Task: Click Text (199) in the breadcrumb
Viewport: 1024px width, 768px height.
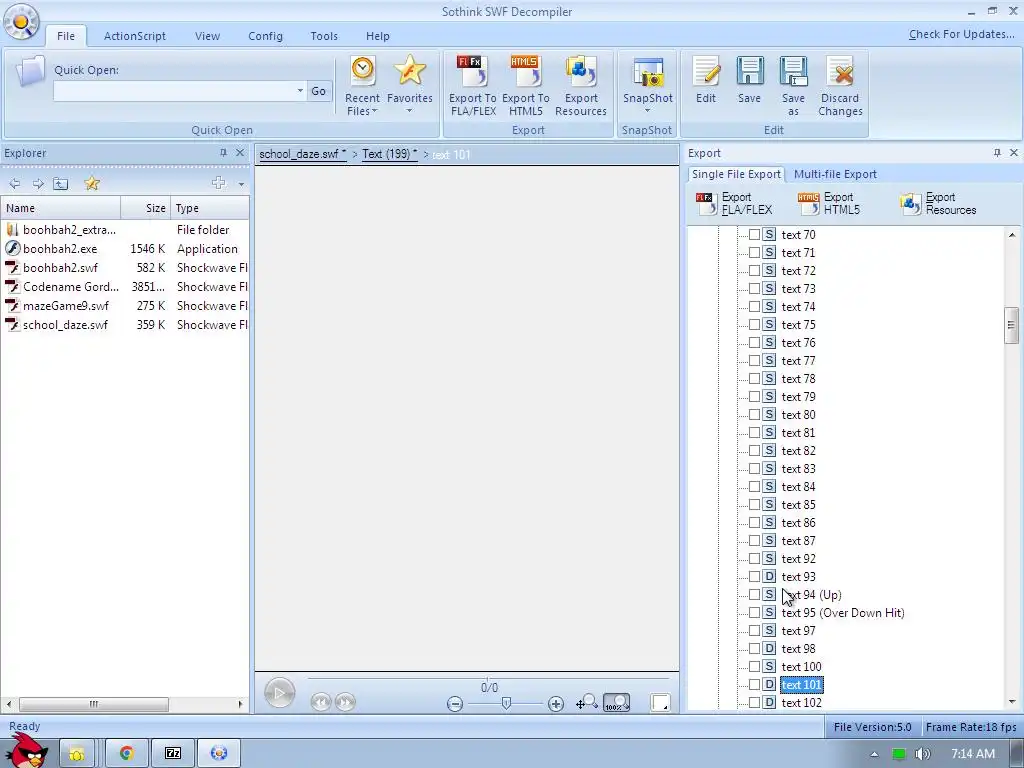Action: [x=389, y=154]
